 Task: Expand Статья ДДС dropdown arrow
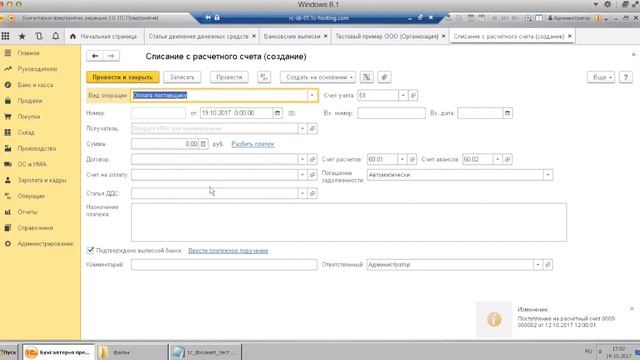[x=302, y=193]
